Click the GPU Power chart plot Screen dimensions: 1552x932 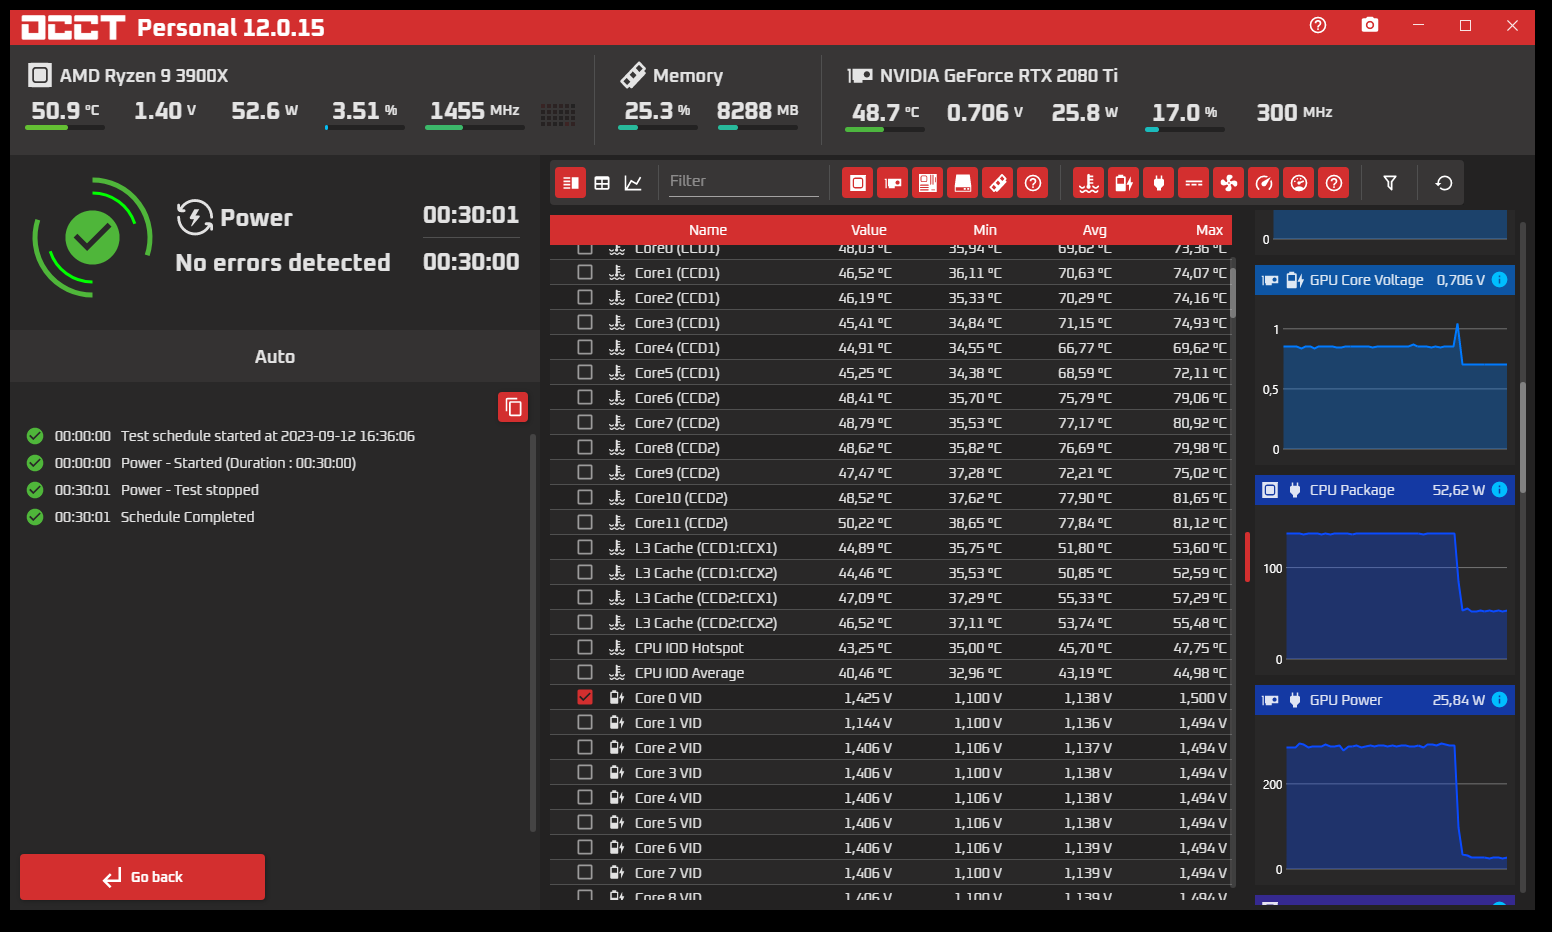pyautogui.click(x=1396, y=803)
